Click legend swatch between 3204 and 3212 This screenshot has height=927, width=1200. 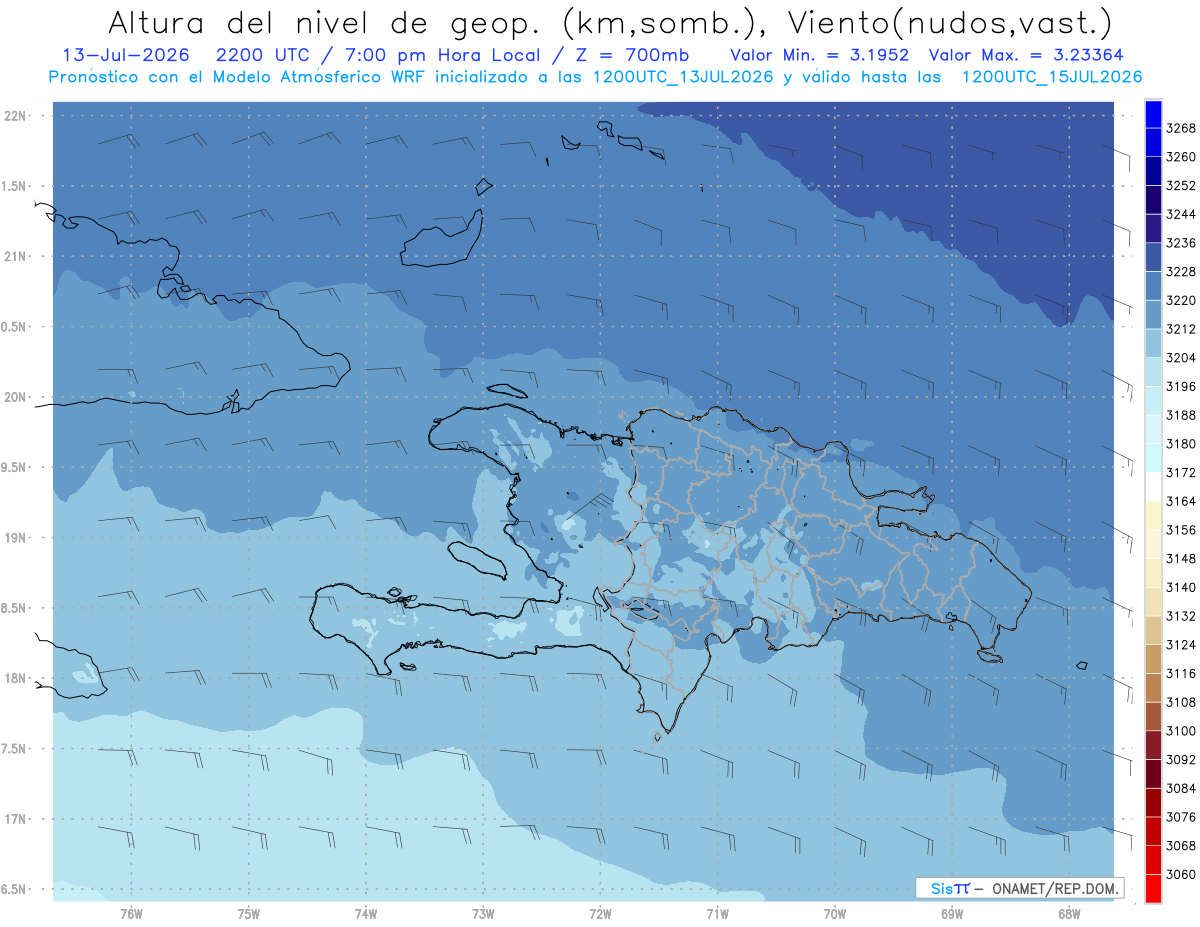tap(1153, 343)
